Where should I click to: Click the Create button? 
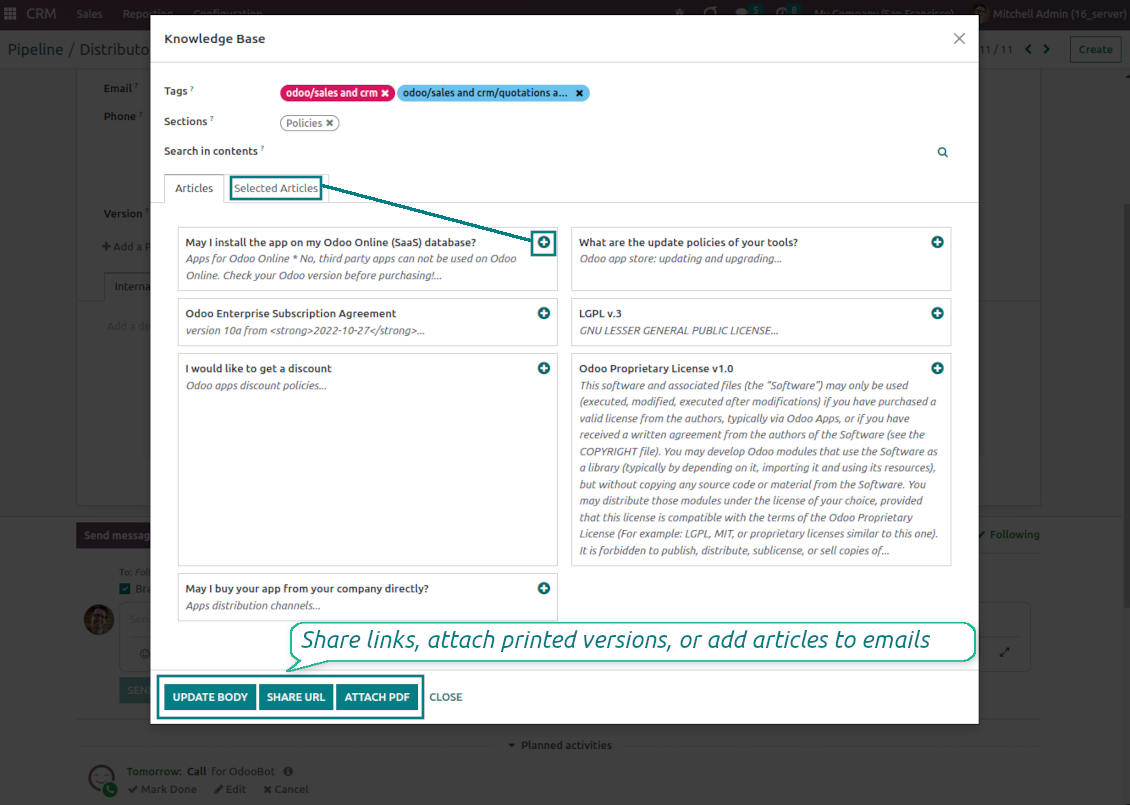pyautogui.click(x=1095, y=49)
